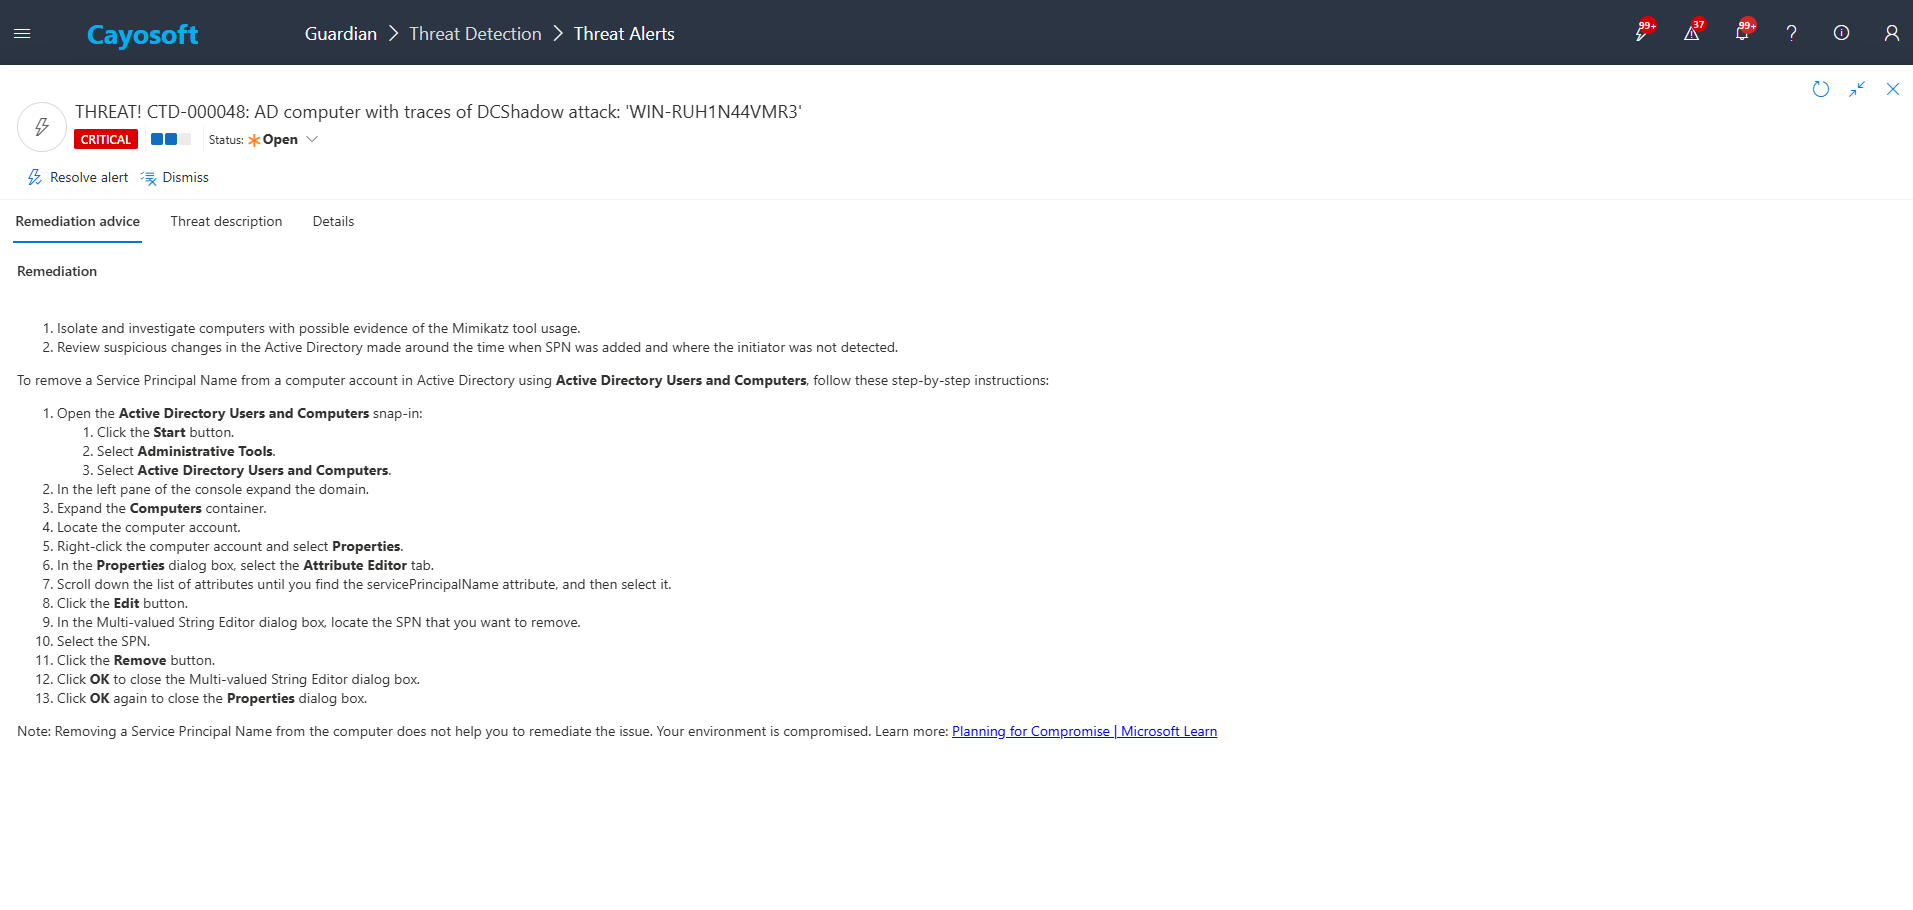Viewport: 1913px width, 910px height.
Task: Open the circled info icon in header
Action: tap(1841, 33)
